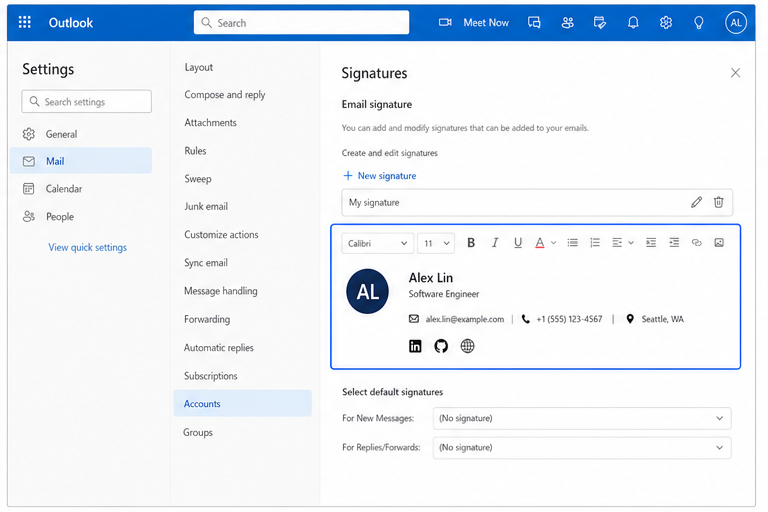This screenshot has width=768, height=512.
Task: Open Forwarding settings
Action: 207,319
